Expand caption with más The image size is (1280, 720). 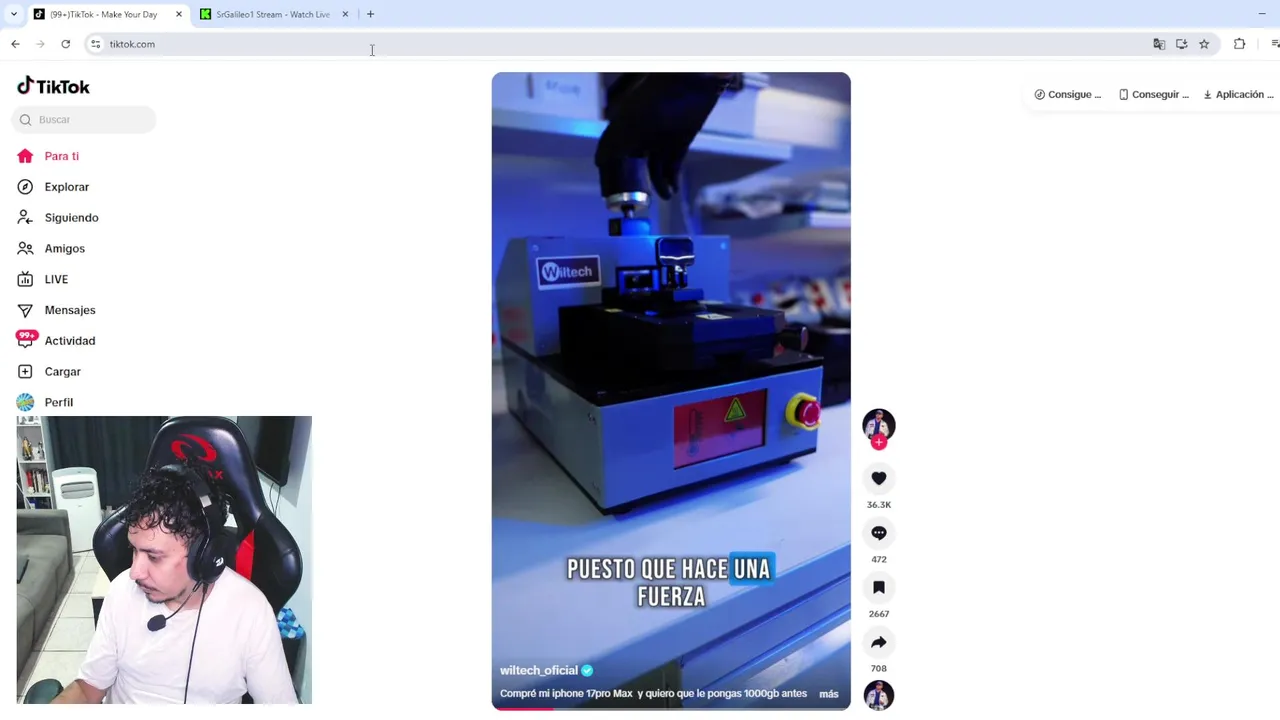click(829, 694)
